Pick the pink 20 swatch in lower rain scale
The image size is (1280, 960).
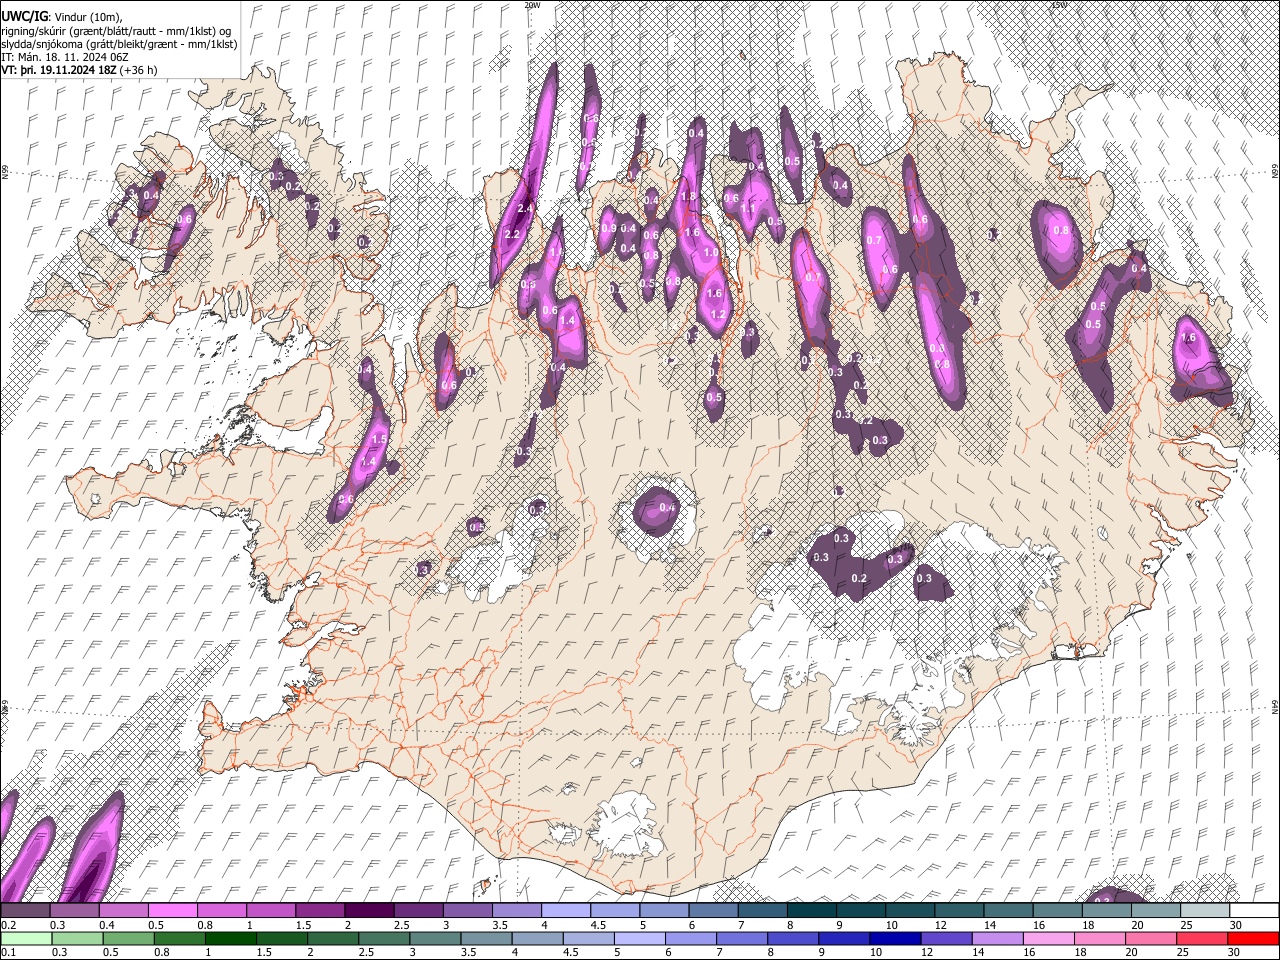tap(1150, 938)
